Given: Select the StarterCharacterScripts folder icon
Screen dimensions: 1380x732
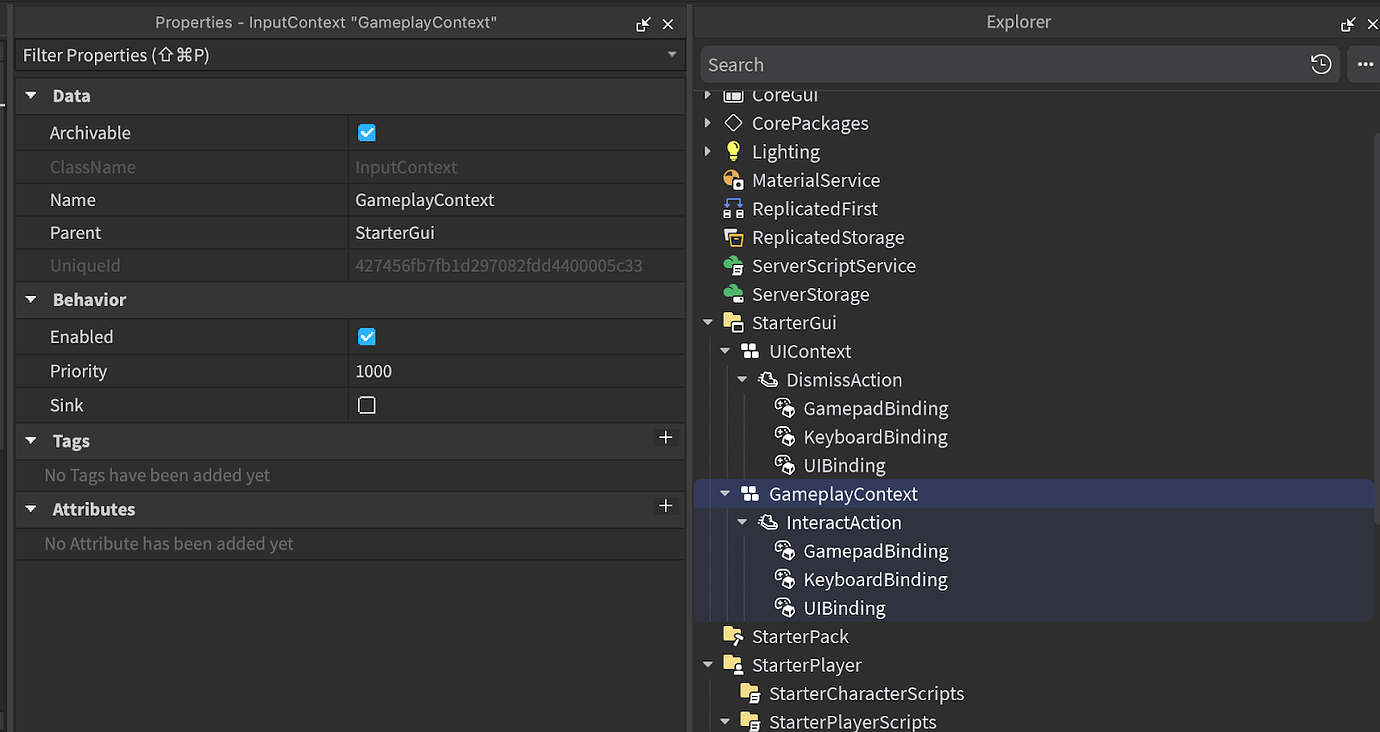Looking at the screenshot, I should click(750, 693).
